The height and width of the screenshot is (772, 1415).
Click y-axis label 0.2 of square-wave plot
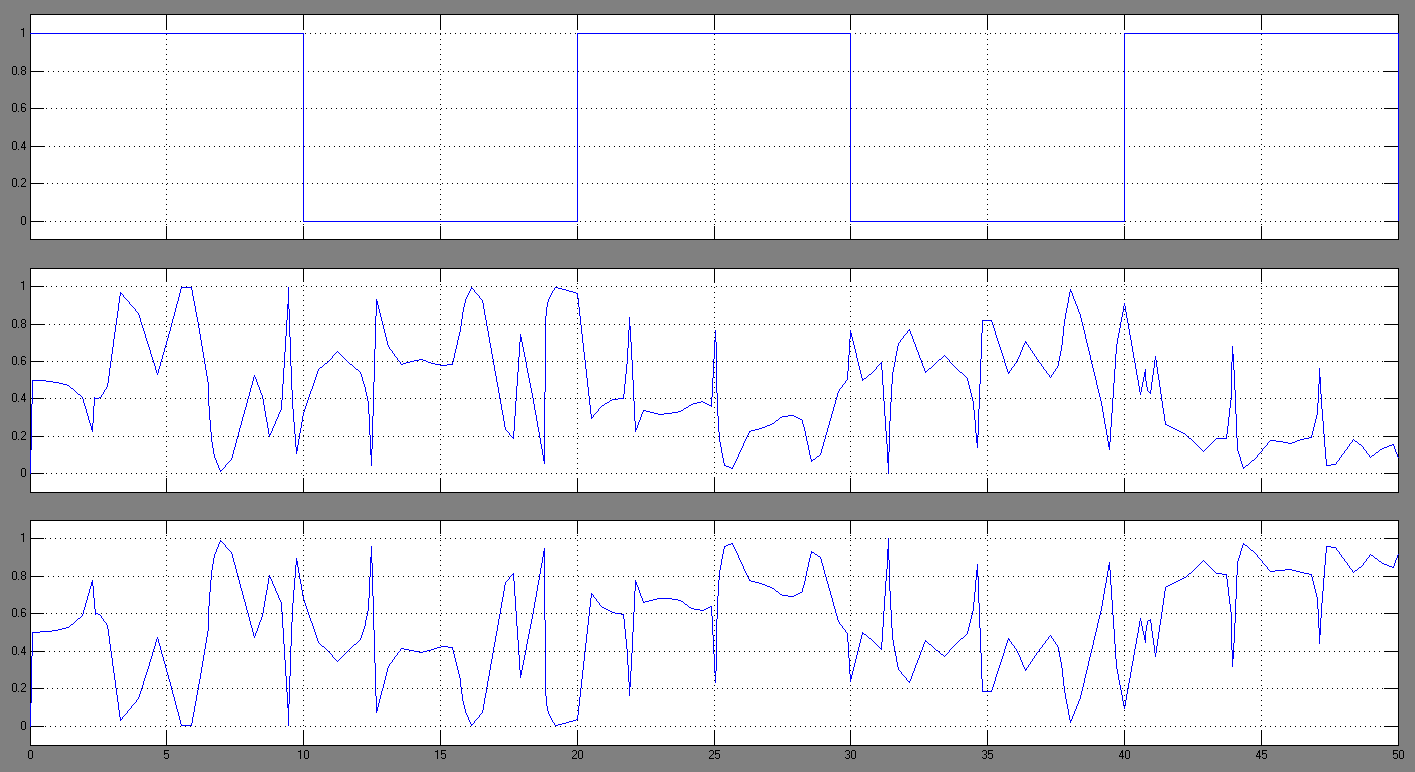tap(18, 184)
